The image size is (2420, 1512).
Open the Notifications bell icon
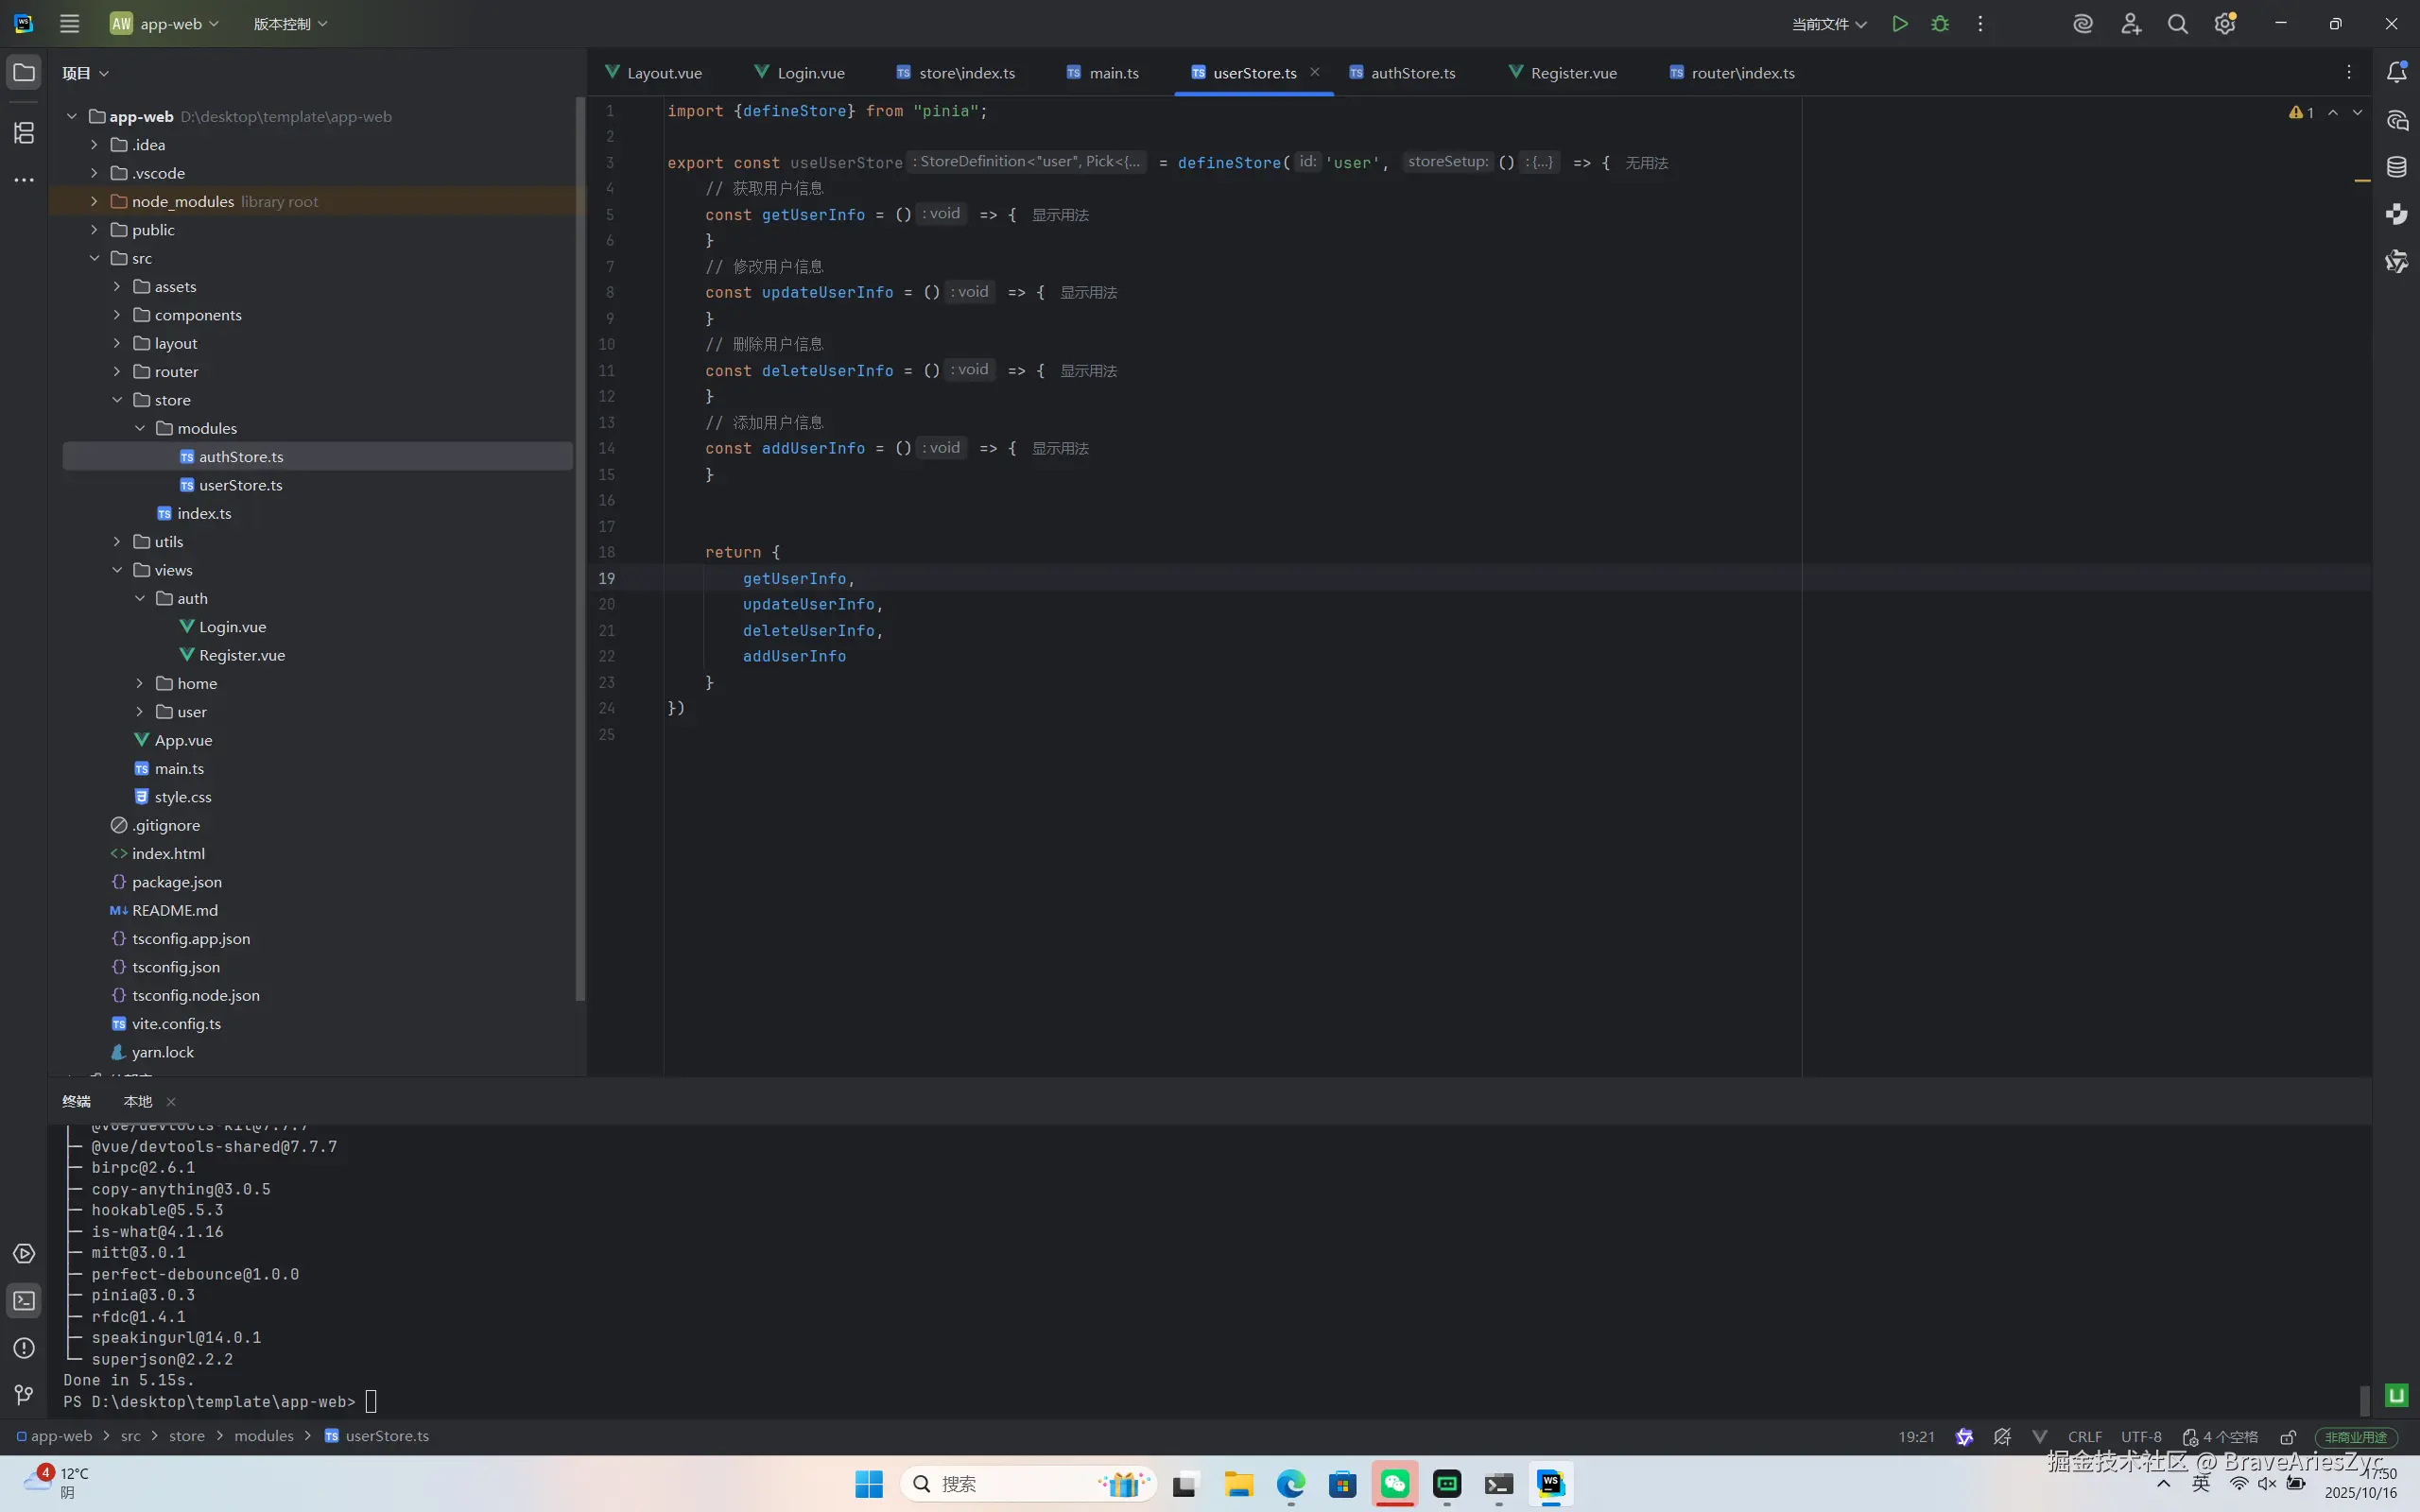click(2397, 72)
